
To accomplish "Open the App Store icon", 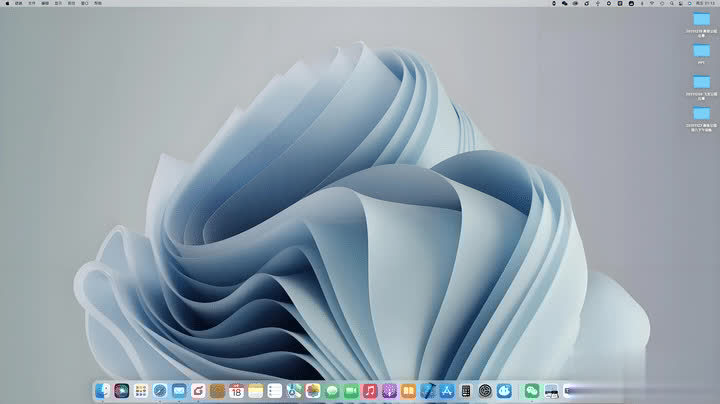I will point(447,391).
